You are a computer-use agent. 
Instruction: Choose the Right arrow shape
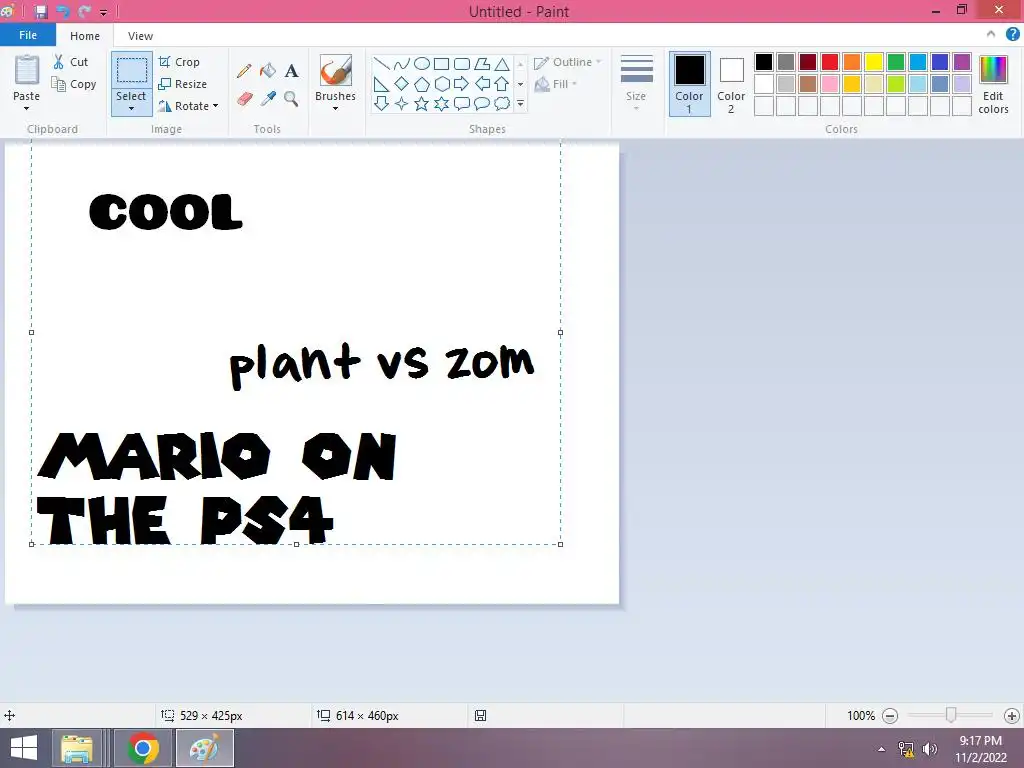tap(461, 84)
